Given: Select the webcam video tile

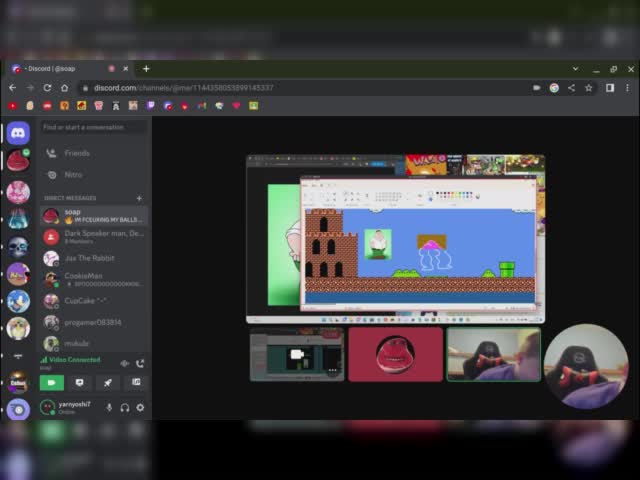Looking at the screenshot, I should click(x=493, y=354).
